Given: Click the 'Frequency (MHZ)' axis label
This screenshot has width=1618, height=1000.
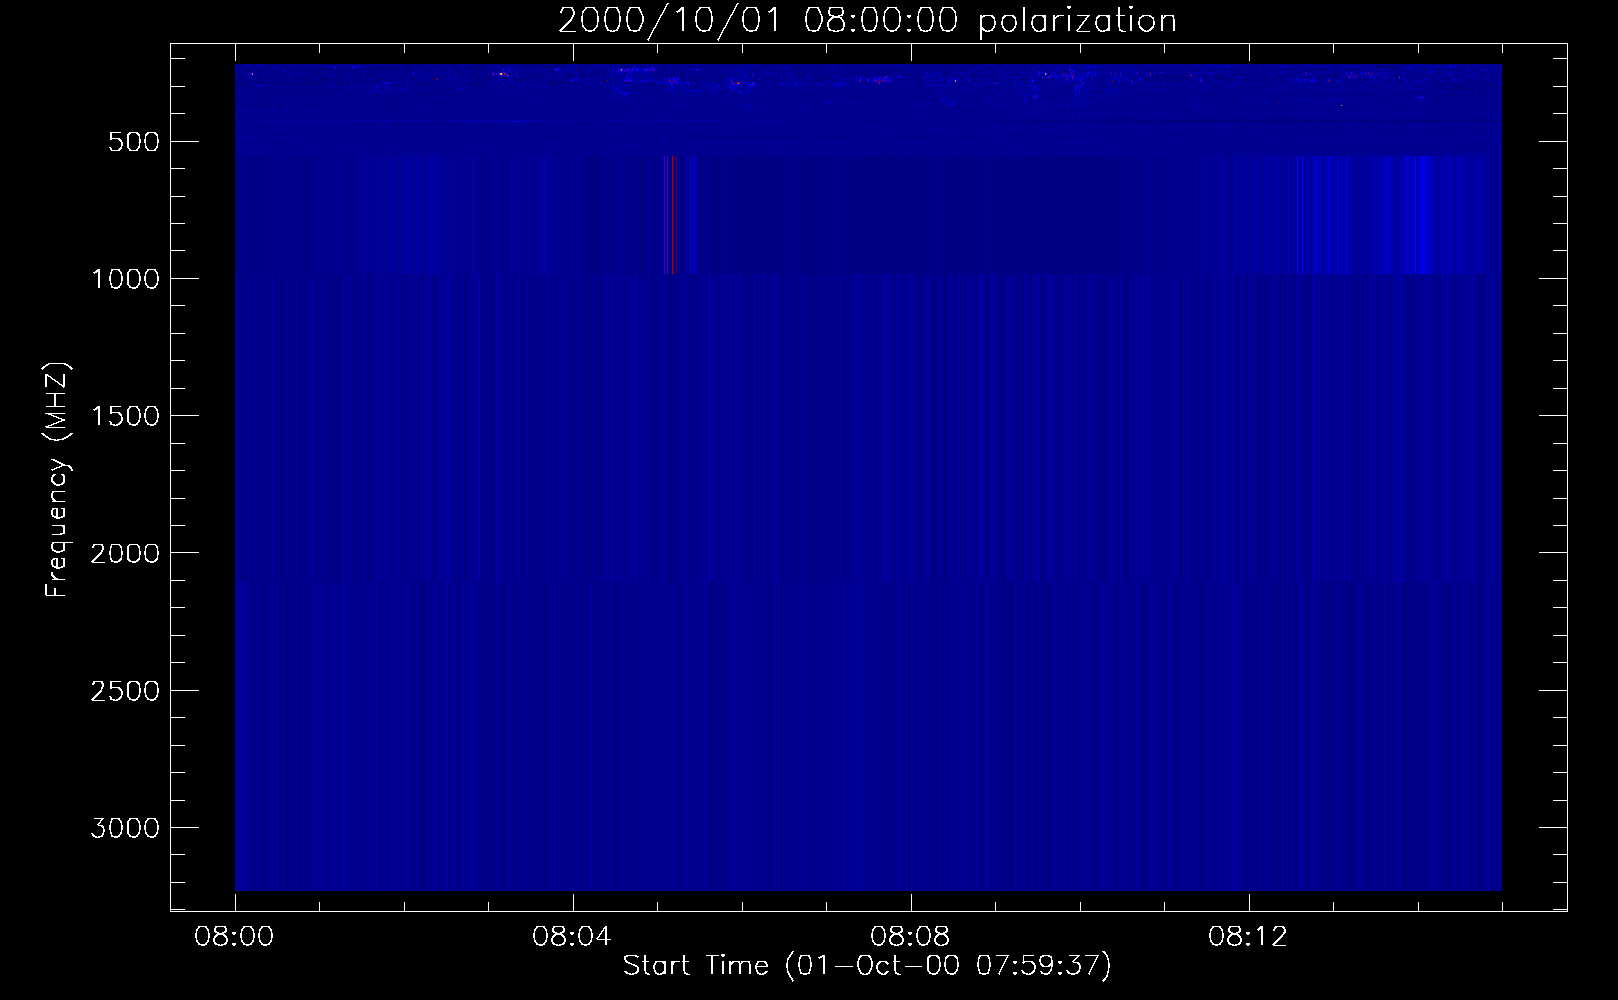Looking at the screenshot, I should point(58,480).
